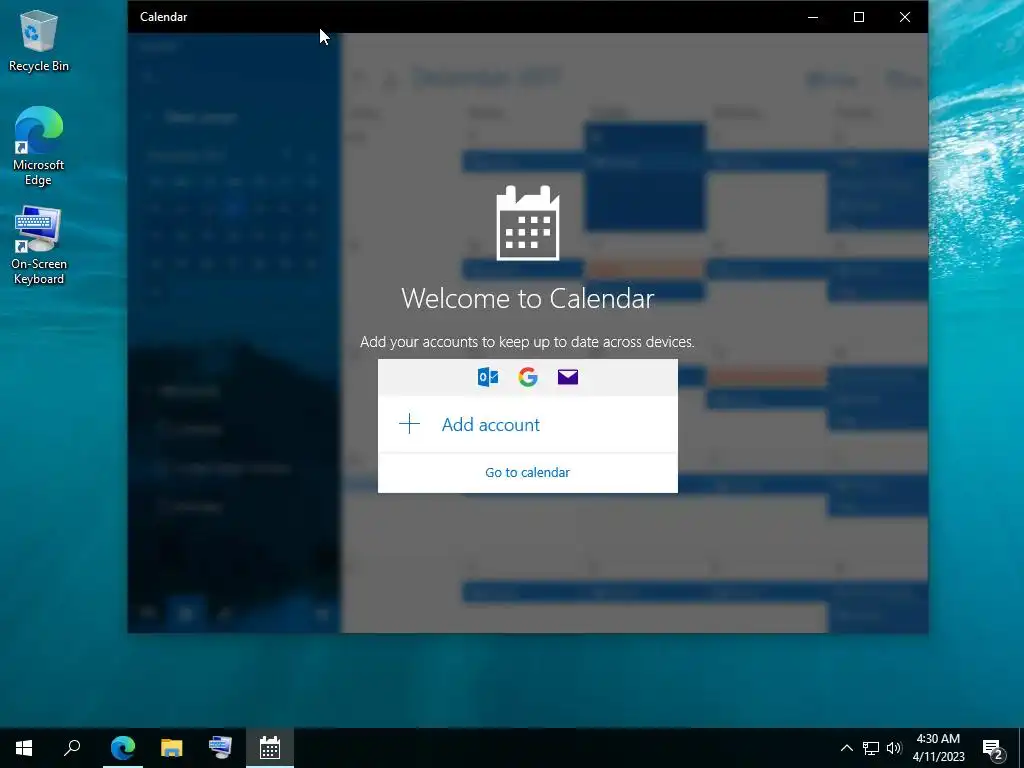Open the Windows Start menu
1024x768 pixels.
click(x=24, y=748)
